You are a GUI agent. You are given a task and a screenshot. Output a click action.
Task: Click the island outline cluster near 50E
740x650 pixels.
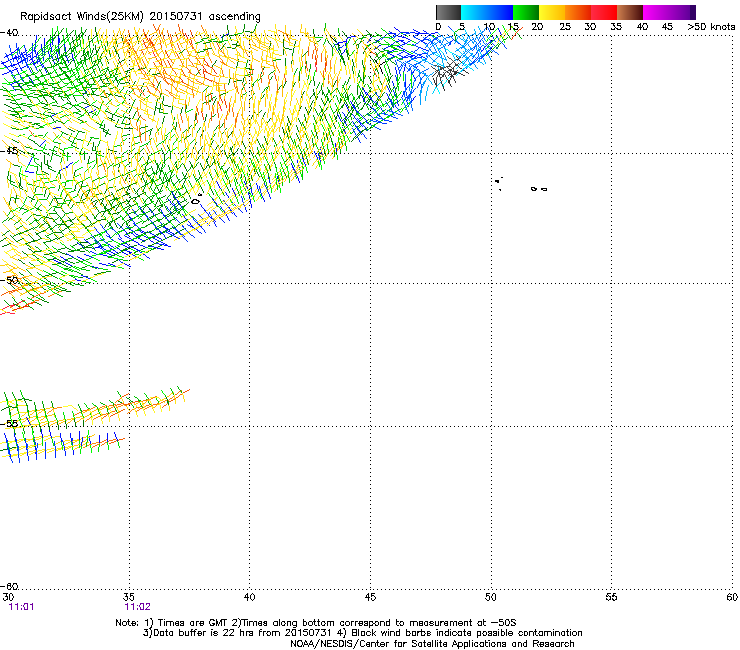point(499,184)
